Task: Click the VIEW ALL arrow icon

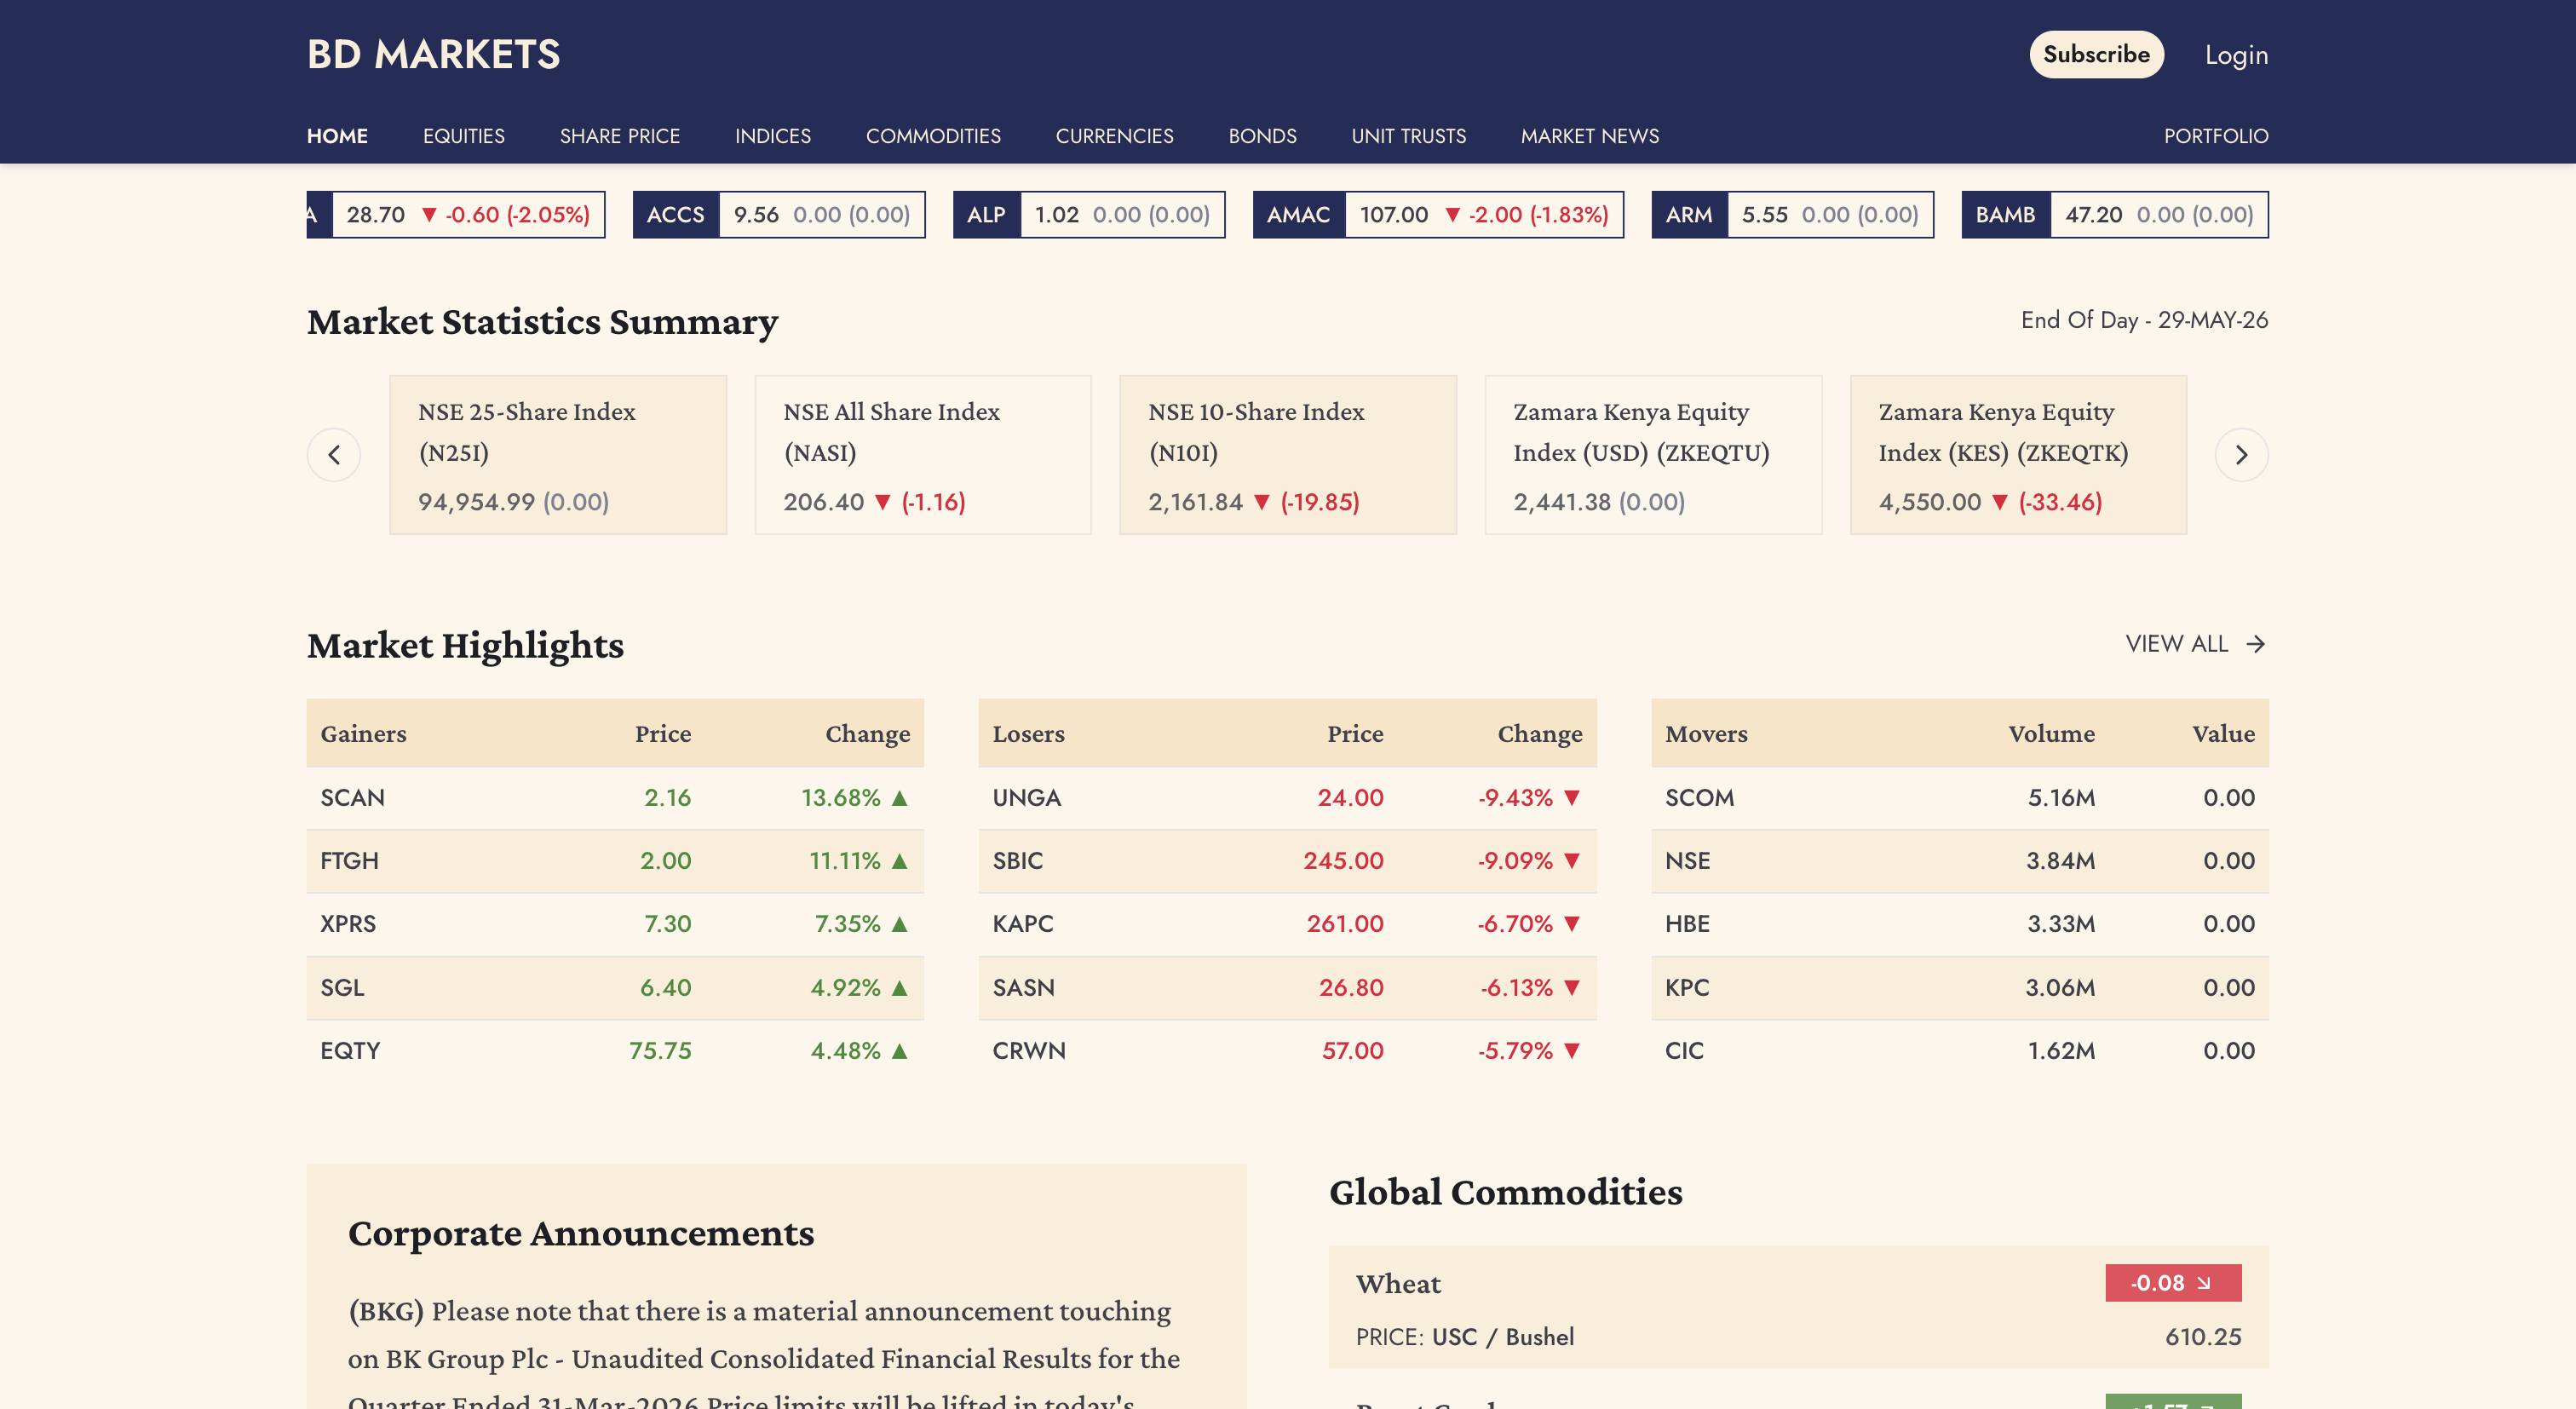Action: click(2255, 644)
